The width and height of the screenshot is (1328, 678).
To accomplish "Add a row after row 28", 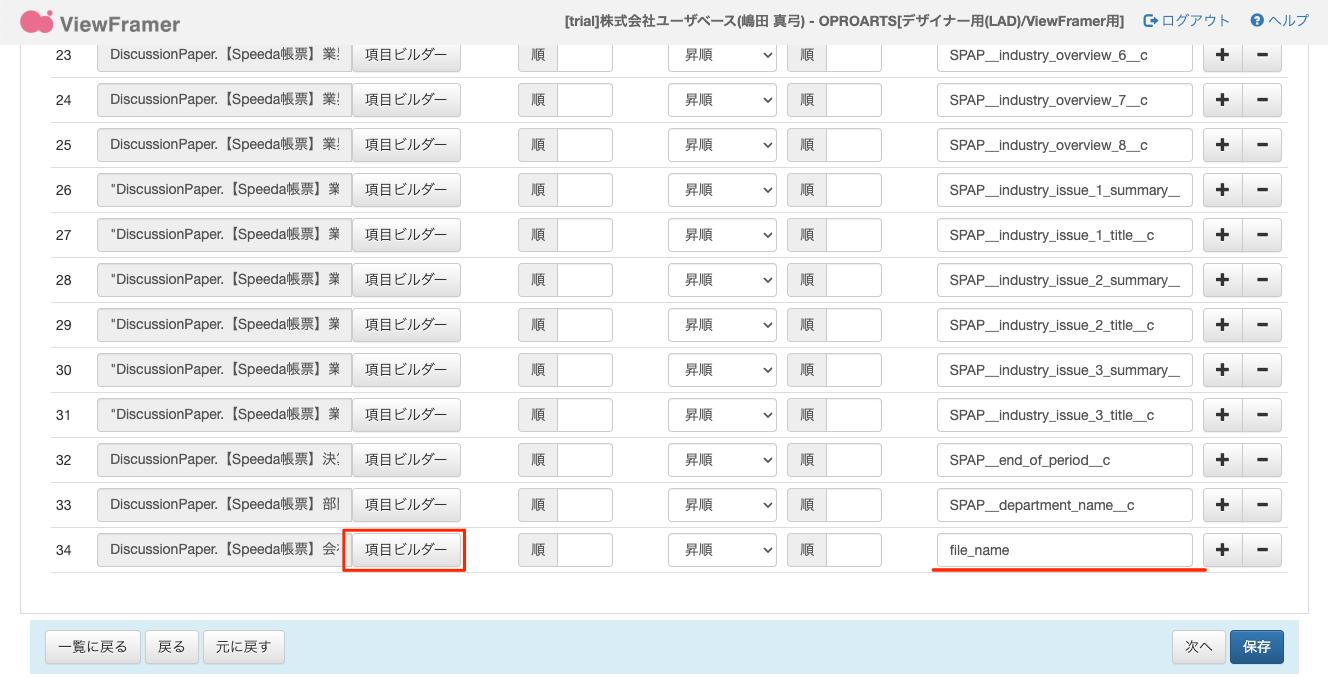I will coord(1222,280).
